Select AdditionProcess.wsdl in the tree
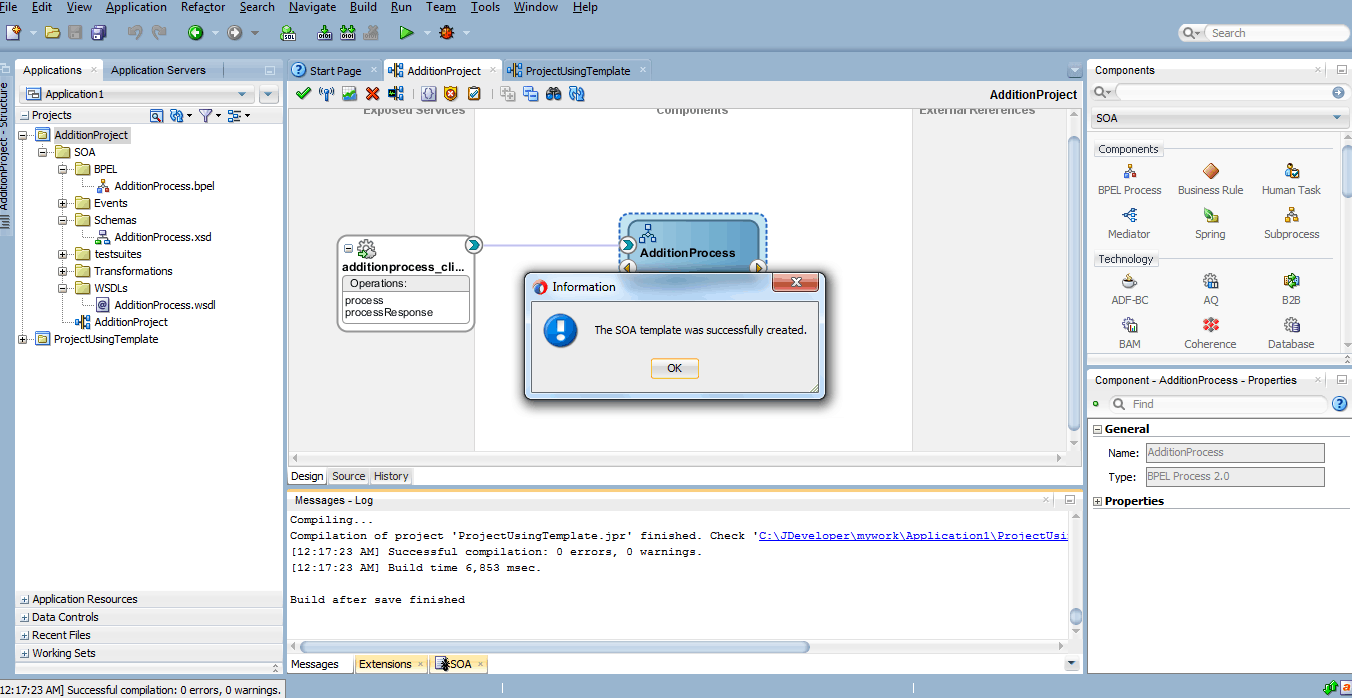The width and height of the screenshot is (1352, 698). 165,305
